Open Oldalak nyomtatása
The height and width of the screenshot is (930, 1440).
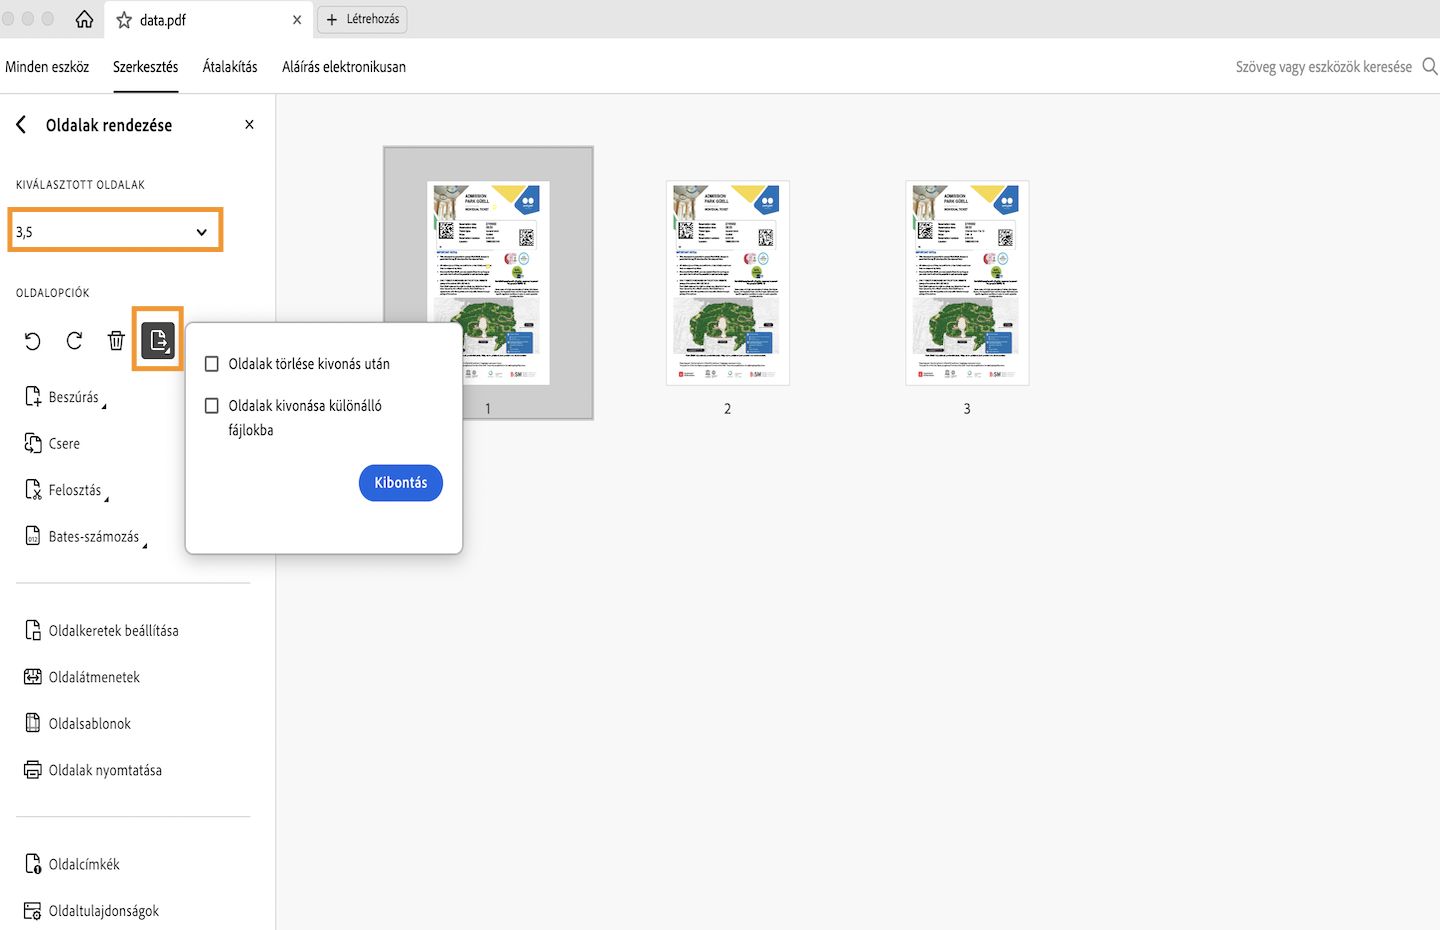pos(104,769)
